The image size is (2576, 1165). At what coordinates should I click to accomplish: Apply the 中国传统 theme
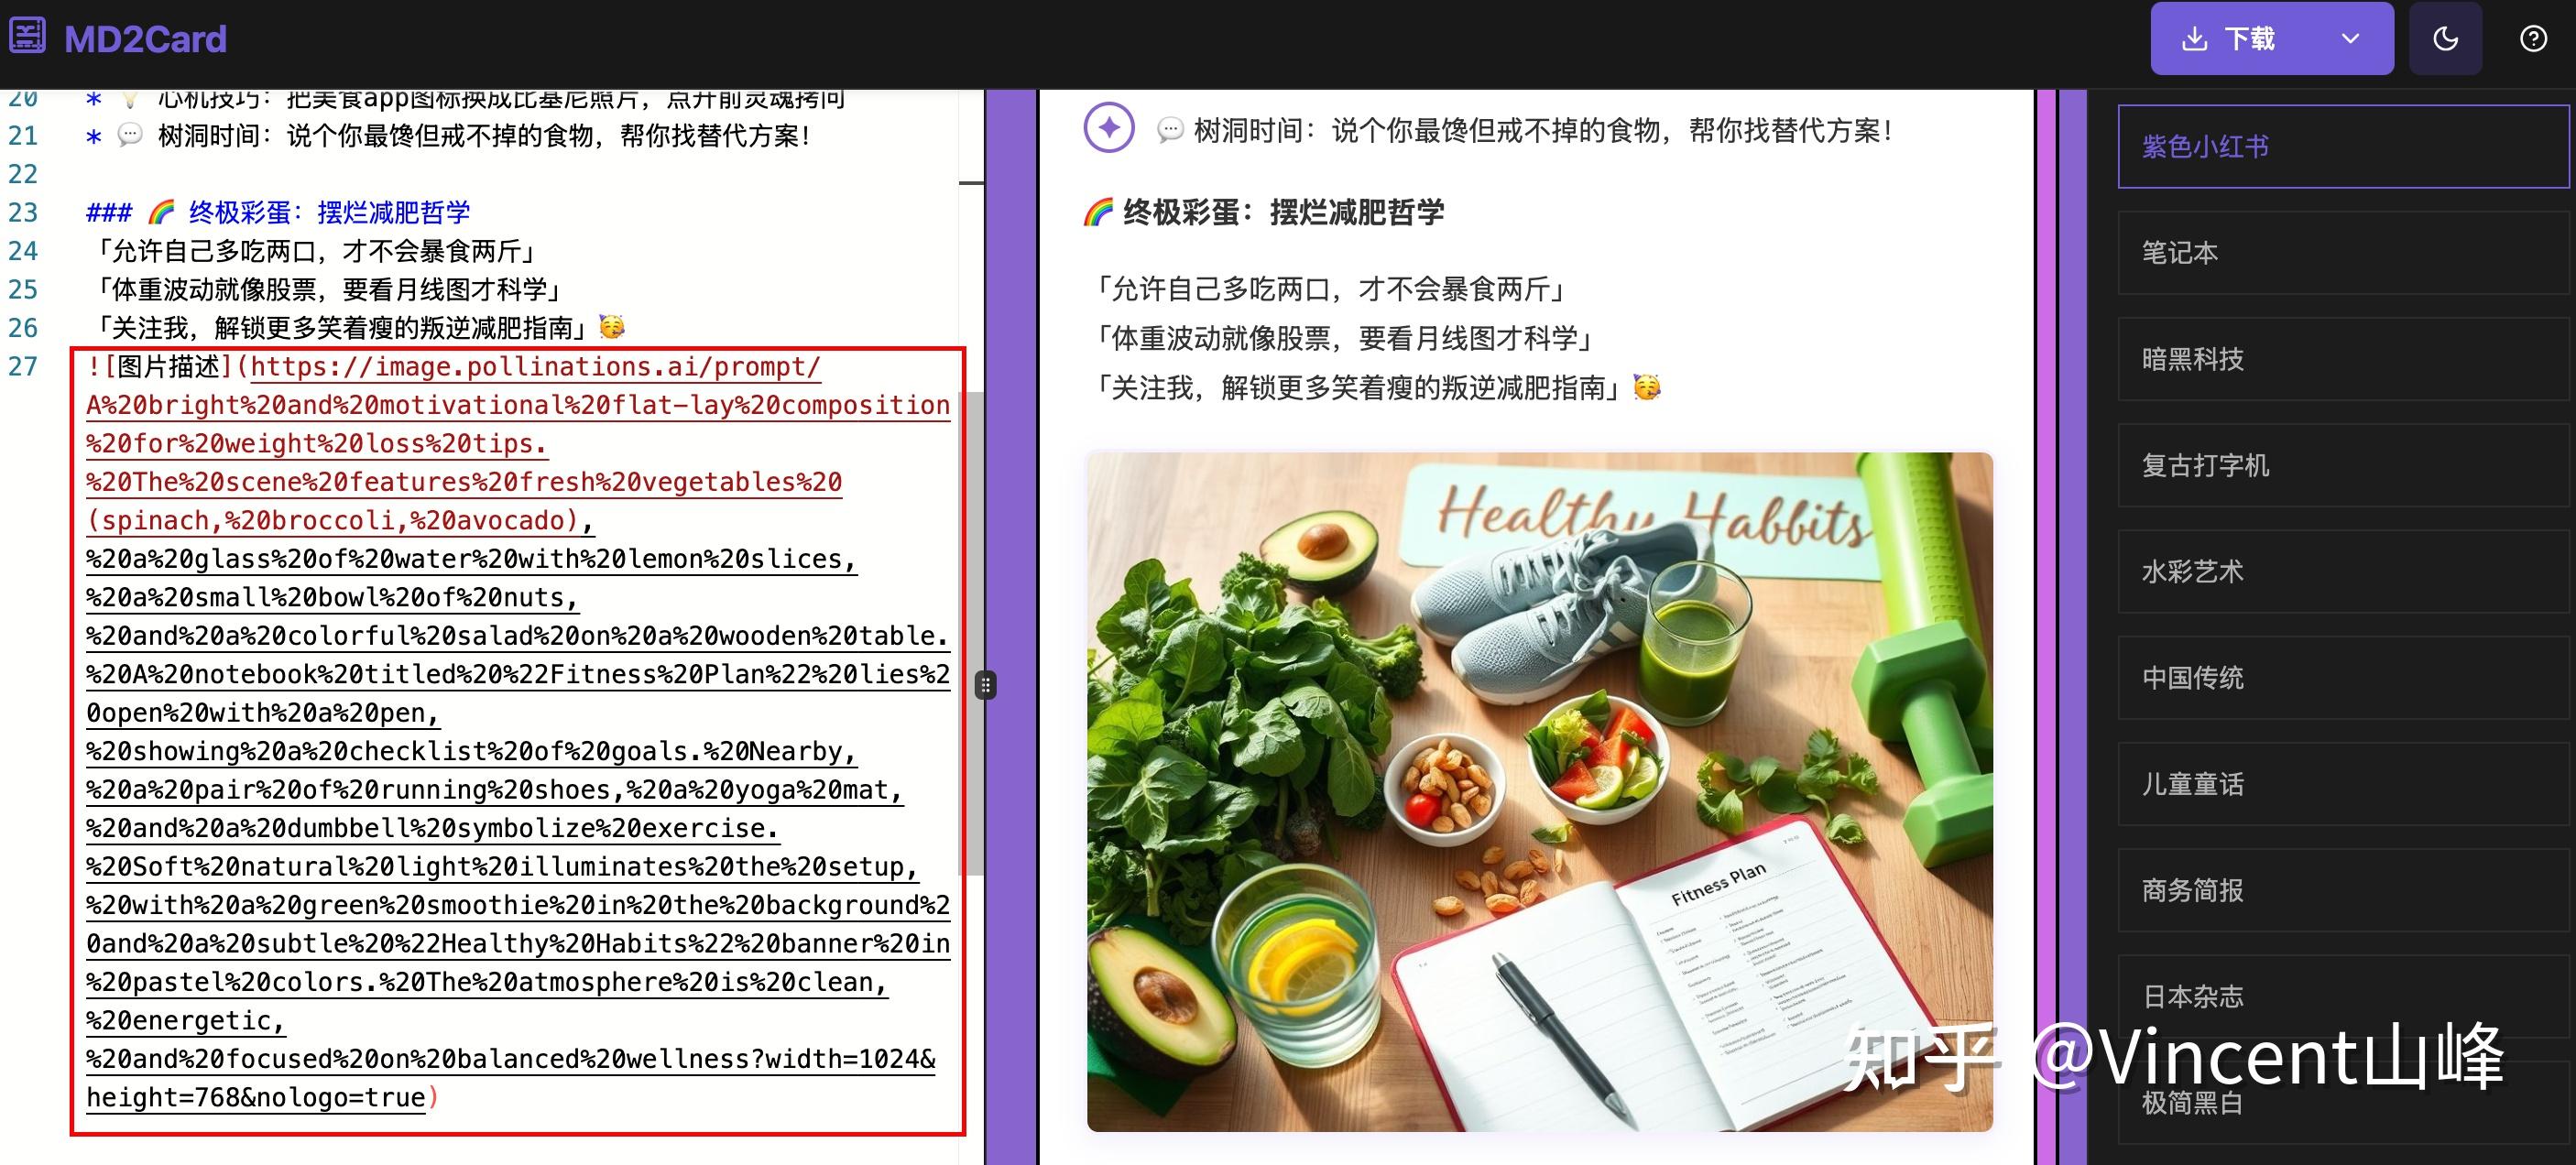pos(2342,677)
